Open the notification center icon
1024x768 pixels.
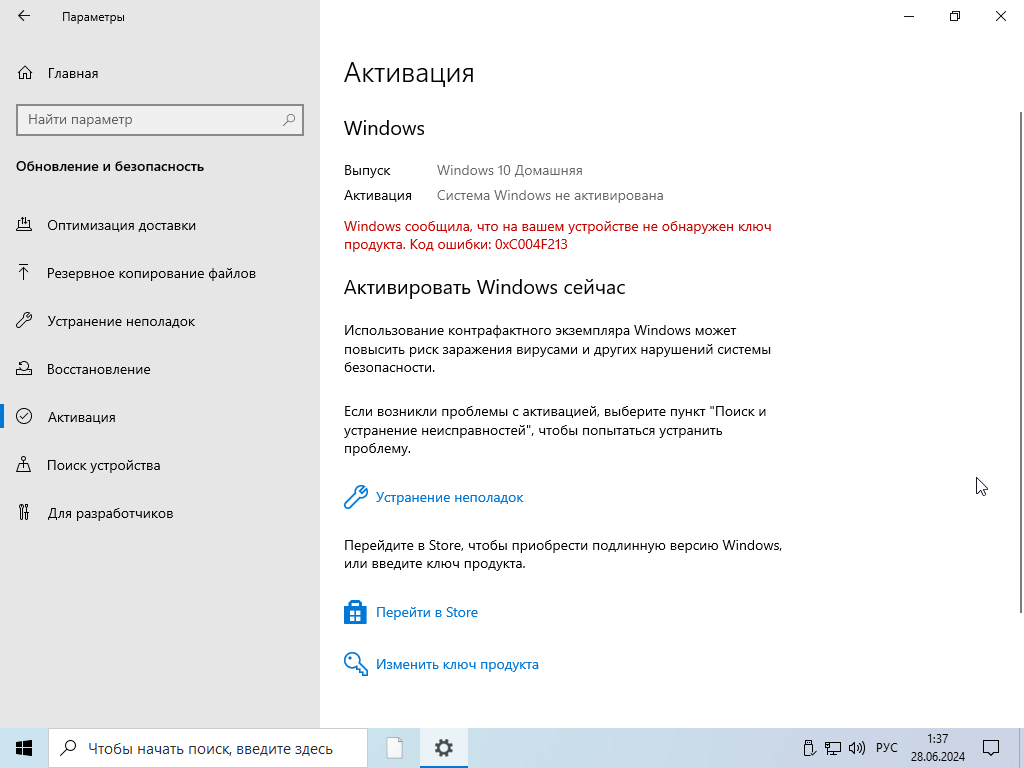coord(990,747)
